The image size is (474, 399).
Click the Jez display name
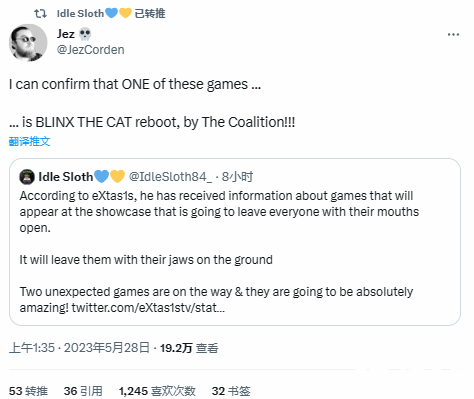(66, 34)
